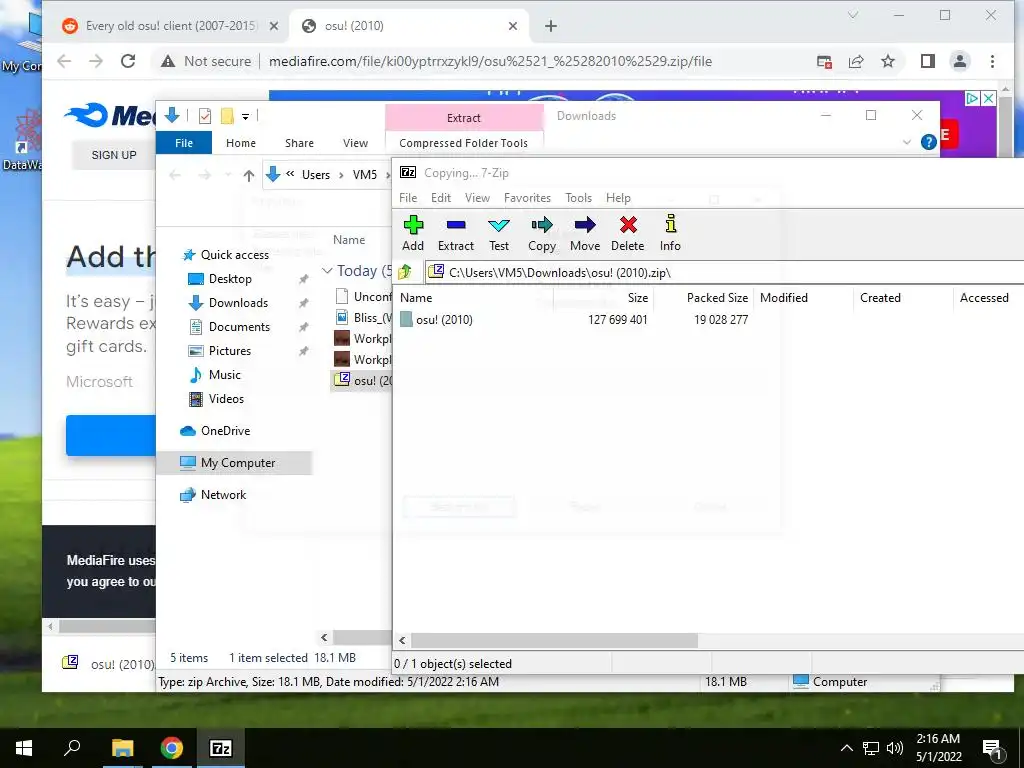Open Chrome three-dot menu

click(x=992, y=61)
